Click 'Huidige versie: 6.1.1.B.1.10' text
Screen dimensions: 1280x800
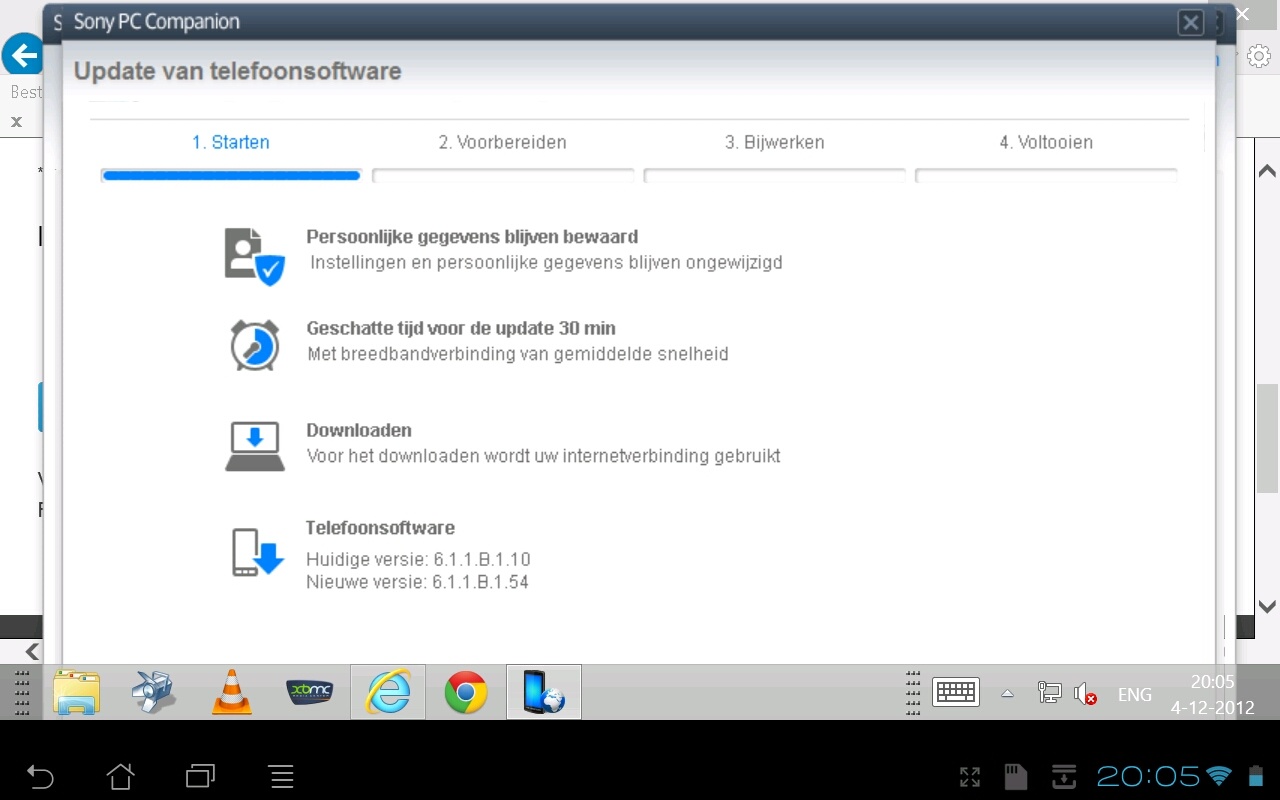coord(418,559)
